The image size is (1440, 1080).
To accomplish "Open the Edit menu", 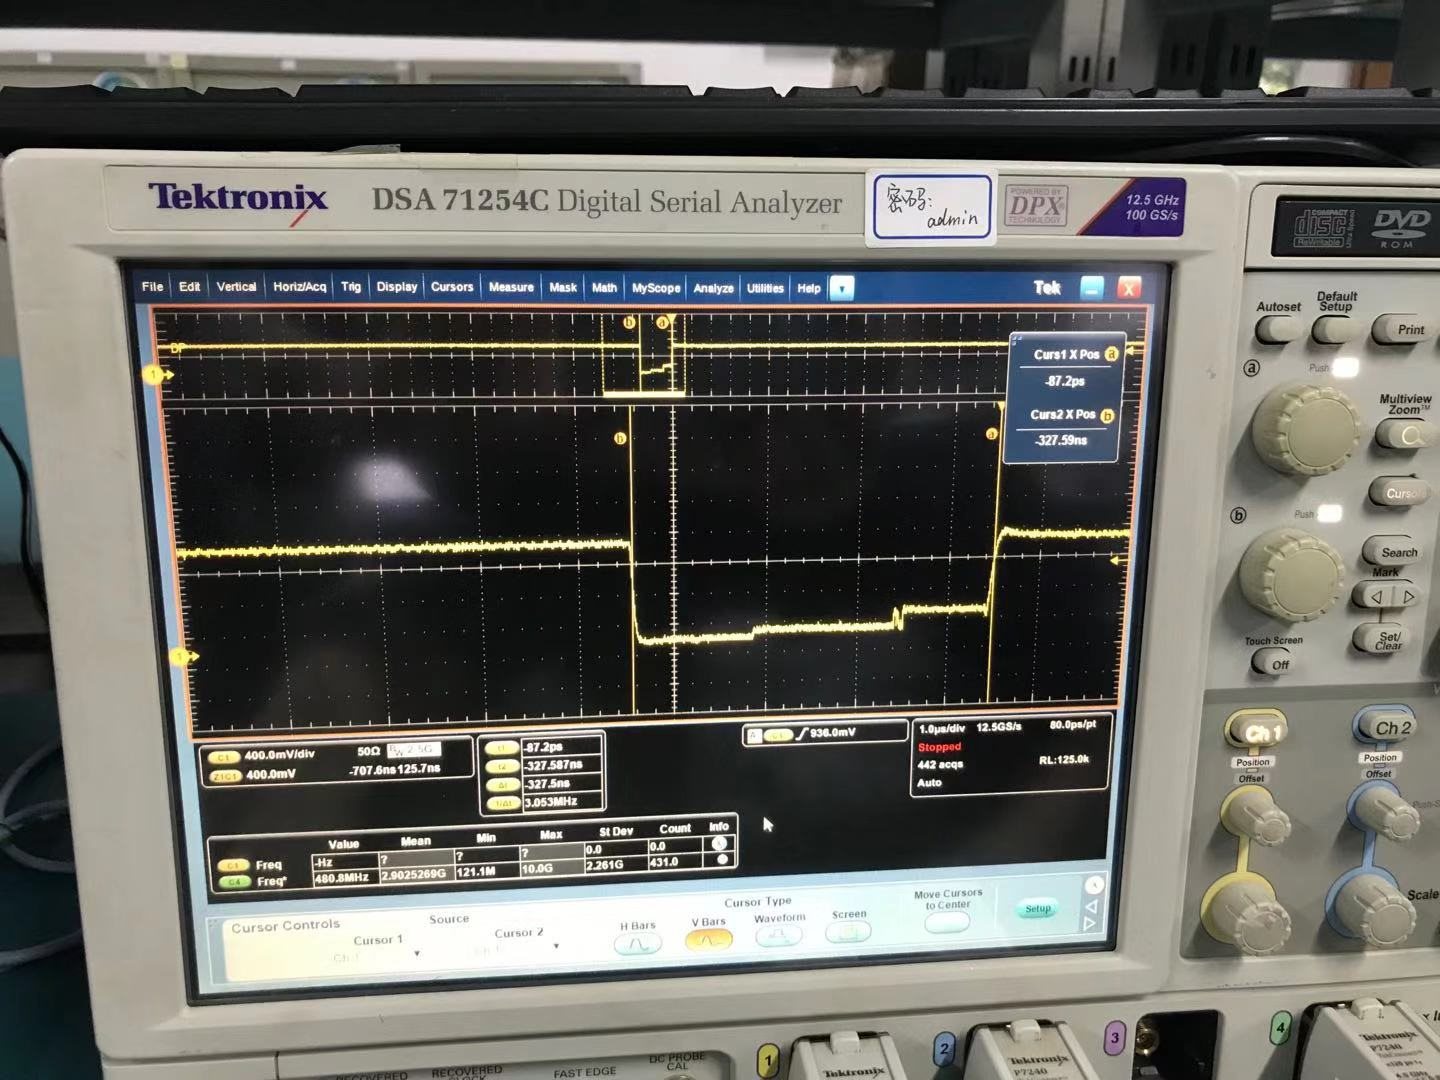I will coord(189,287).
